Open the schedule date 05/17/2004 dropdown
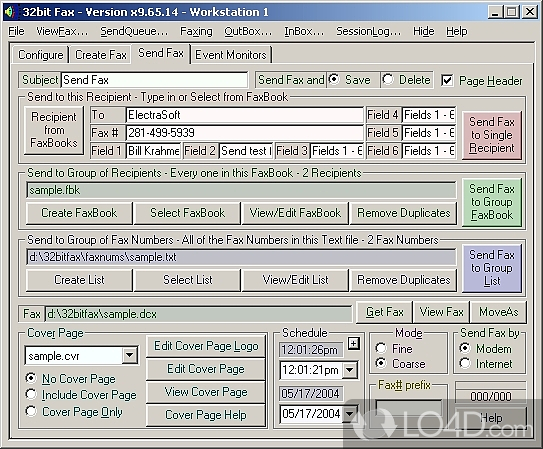The height and width of the screenshot is (449, 543). click(x=350, y=413)
